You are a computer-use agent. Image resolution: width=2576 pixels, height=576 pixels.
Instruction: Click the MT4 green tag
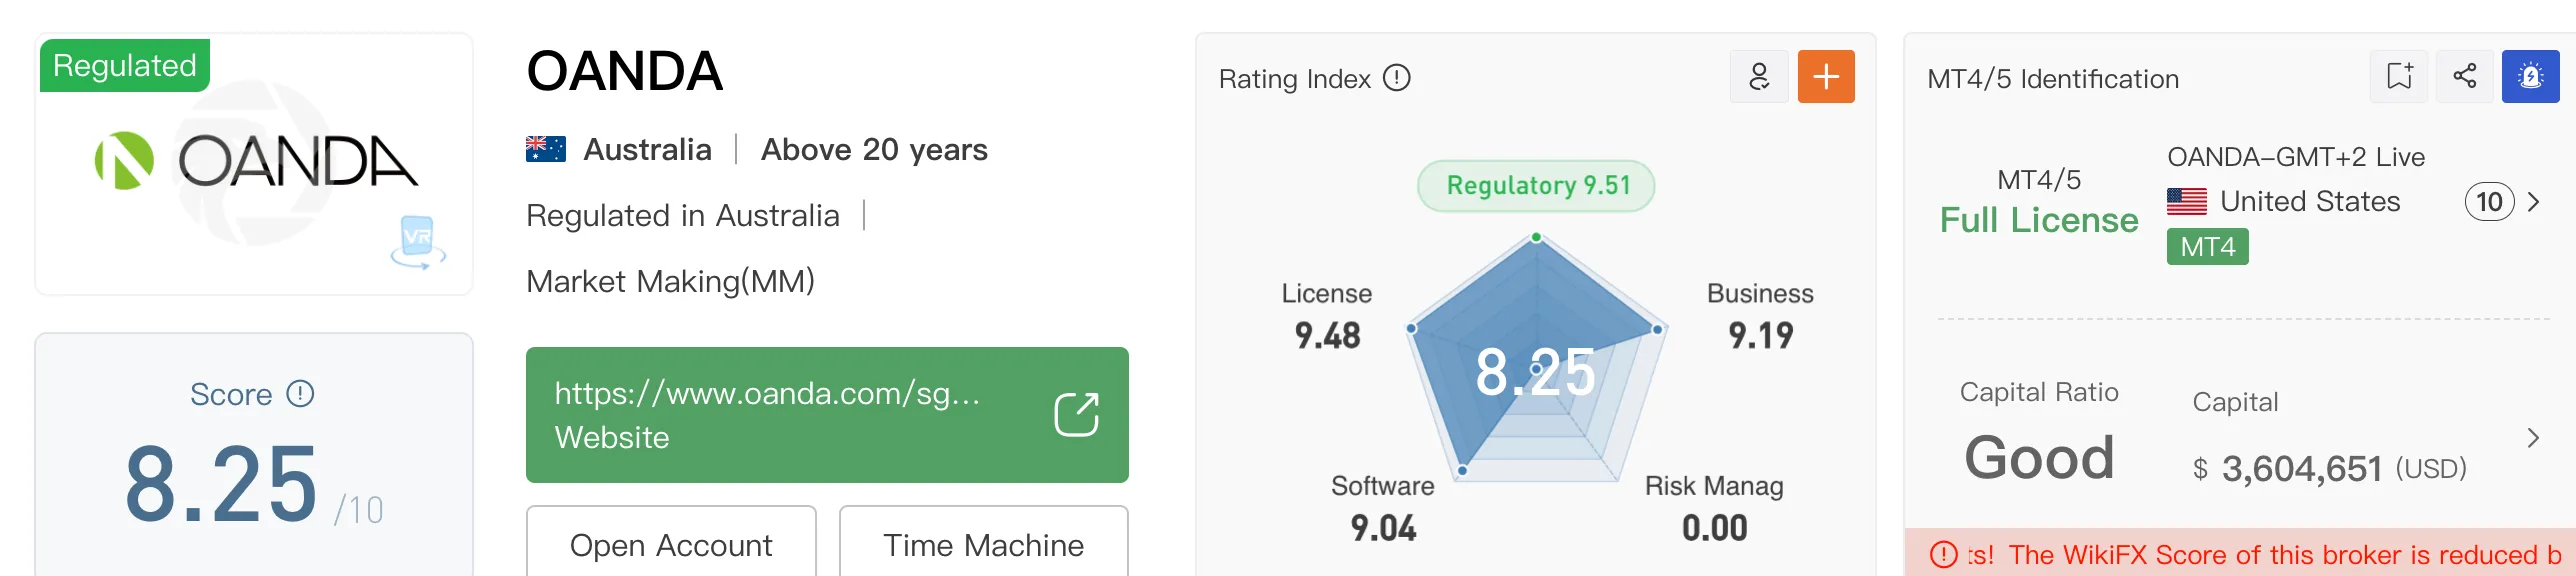click(x=2208, y=247)
